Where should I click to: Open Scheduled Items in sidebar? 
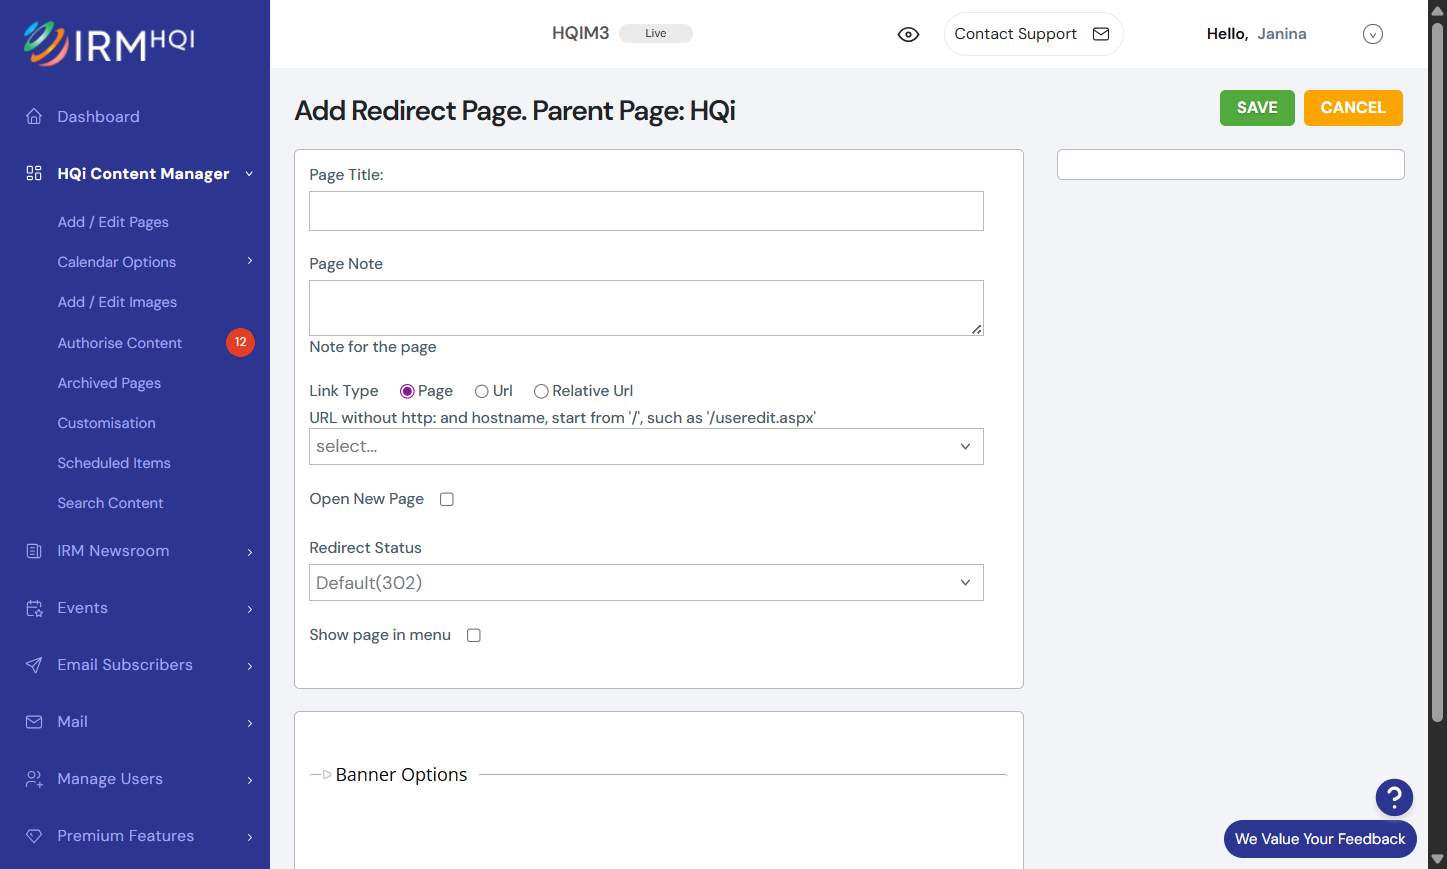114,463
